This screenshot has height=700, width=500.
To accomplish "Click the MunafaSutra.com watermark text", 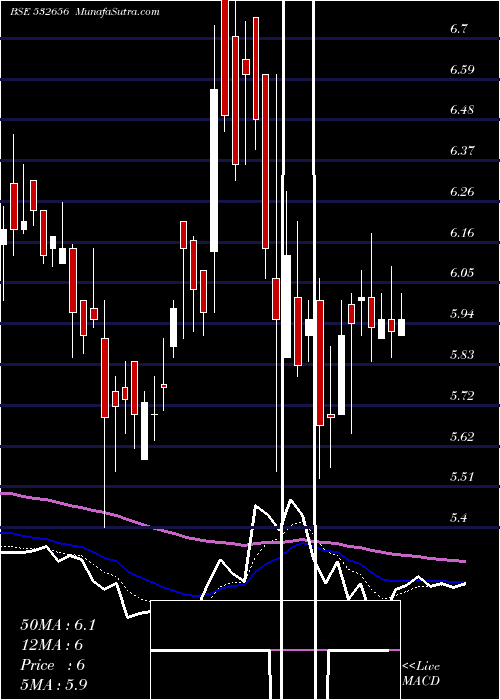I will (118, 12).
